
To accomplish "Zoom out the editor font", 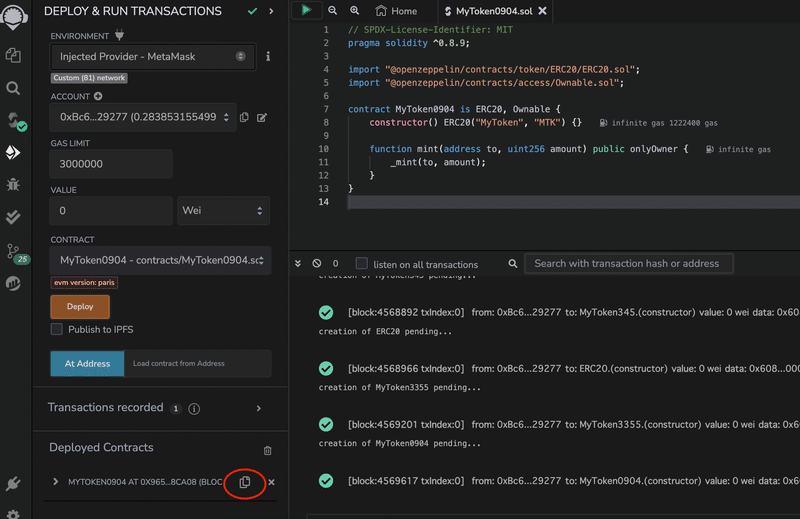I will (x=333, y=10).
